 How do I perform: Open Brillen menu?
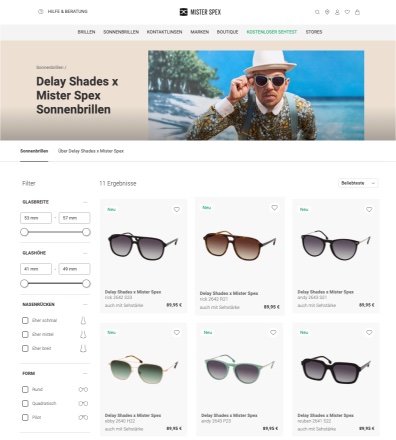[x=86, y=32]
